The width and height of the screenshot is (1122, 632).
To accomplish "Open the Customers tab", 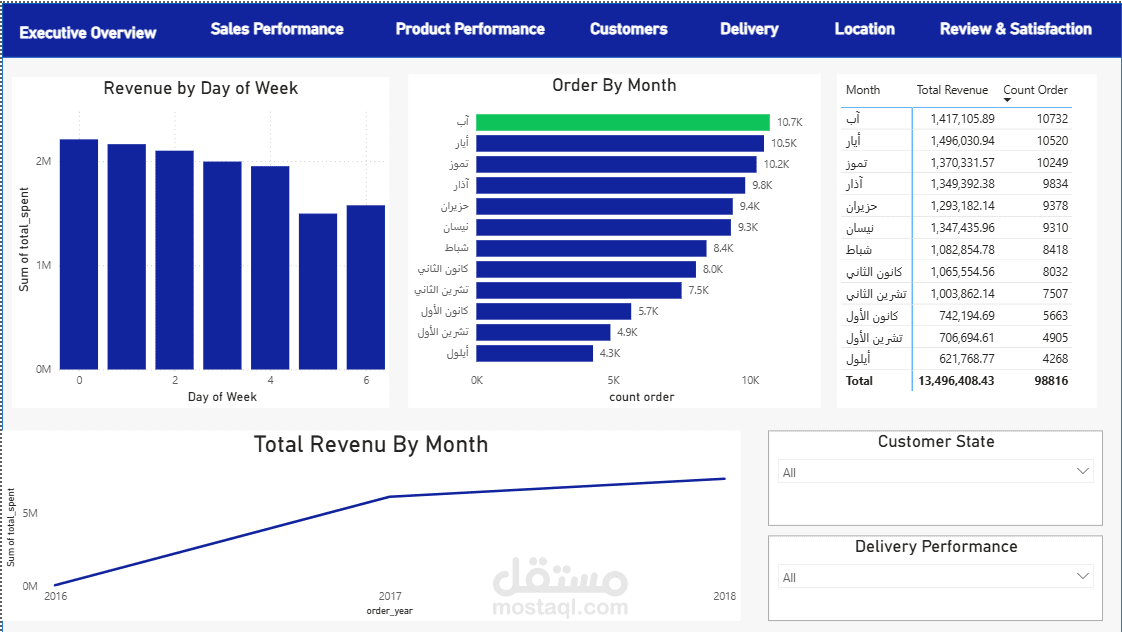I will pos(628,29).
